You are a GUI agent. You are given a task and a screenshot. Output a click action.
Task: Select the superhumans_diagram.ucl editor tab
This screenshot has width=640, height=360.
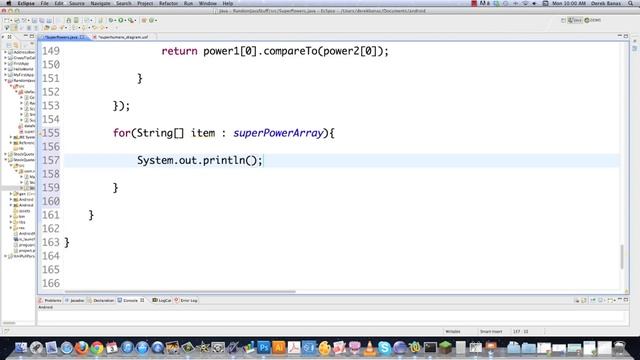123,37
